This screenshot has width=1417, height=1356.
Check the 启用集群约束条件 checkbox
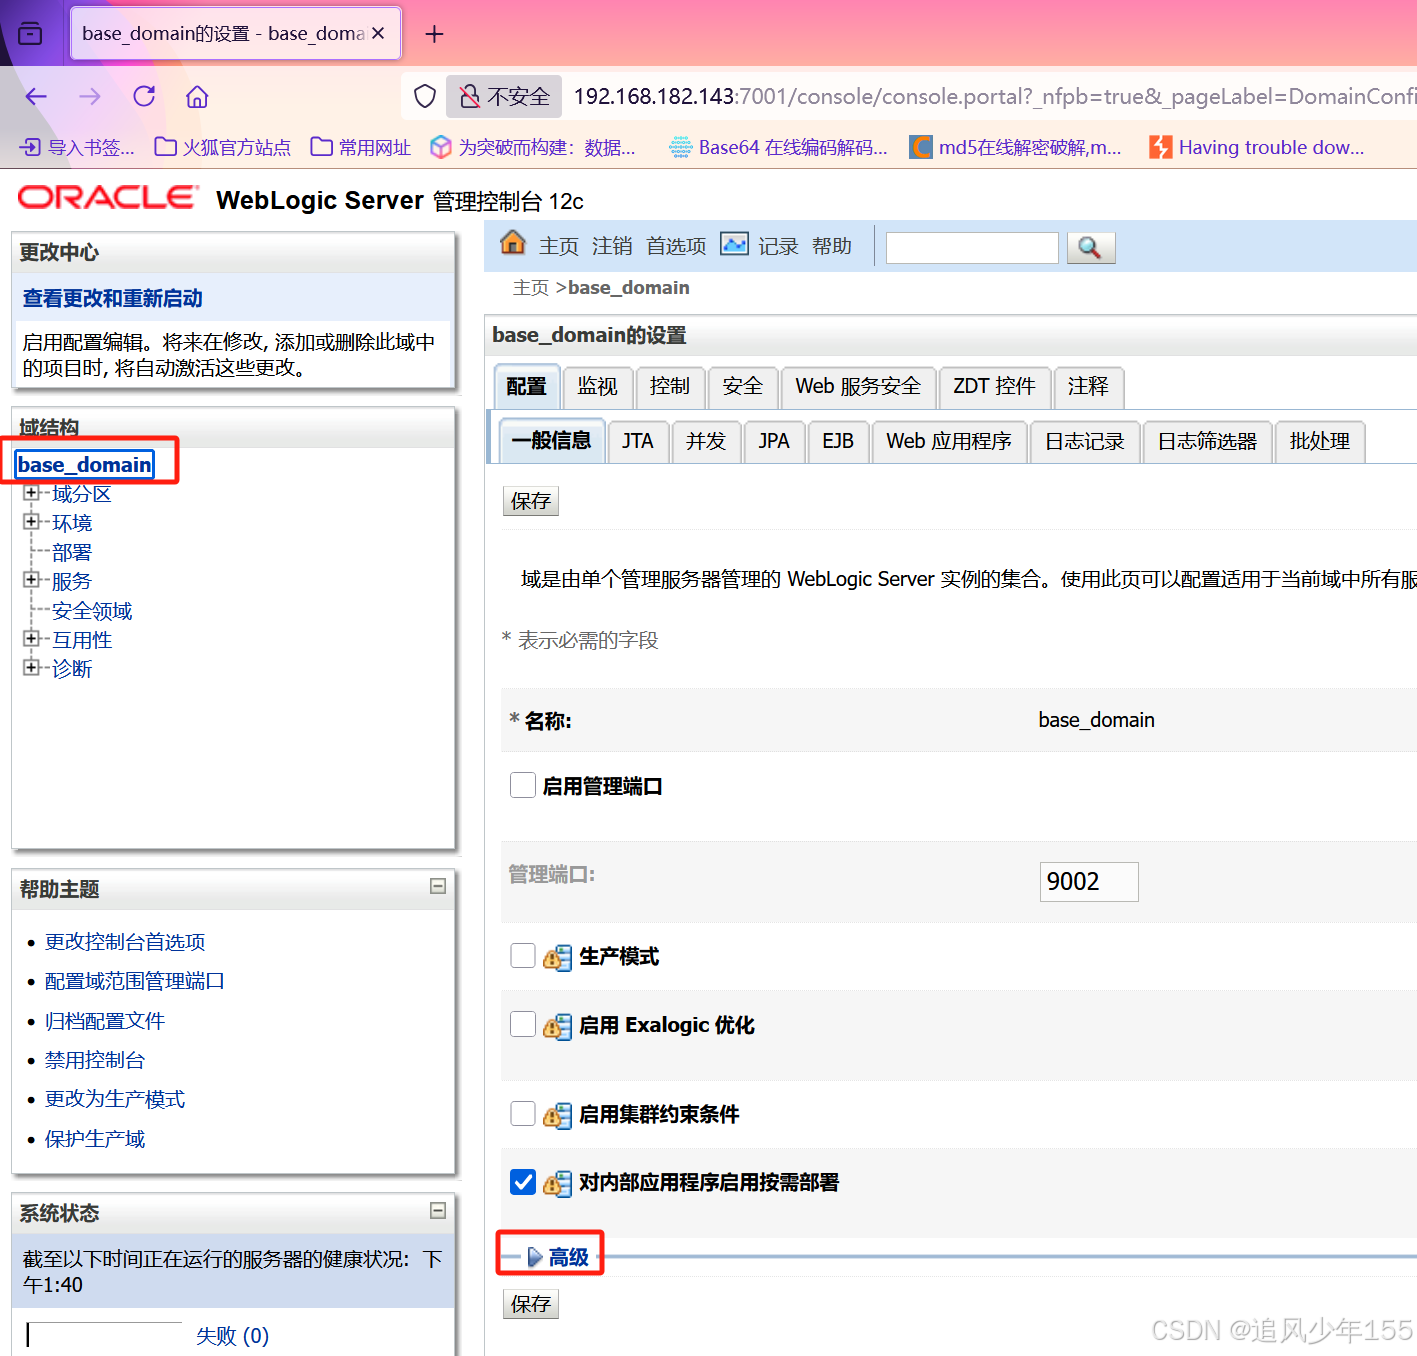[522, 1113]
